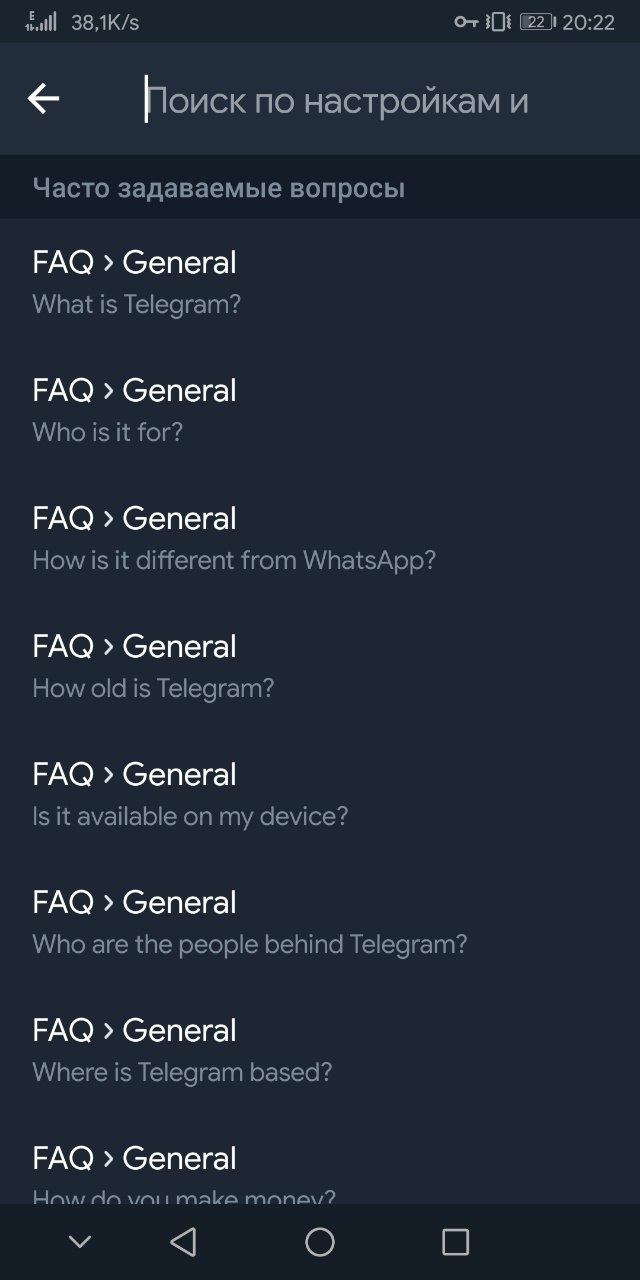Tap the Android back triangle button
Image resolution: width=640 pixels, height=1280 pixels.
point(183,1242)
